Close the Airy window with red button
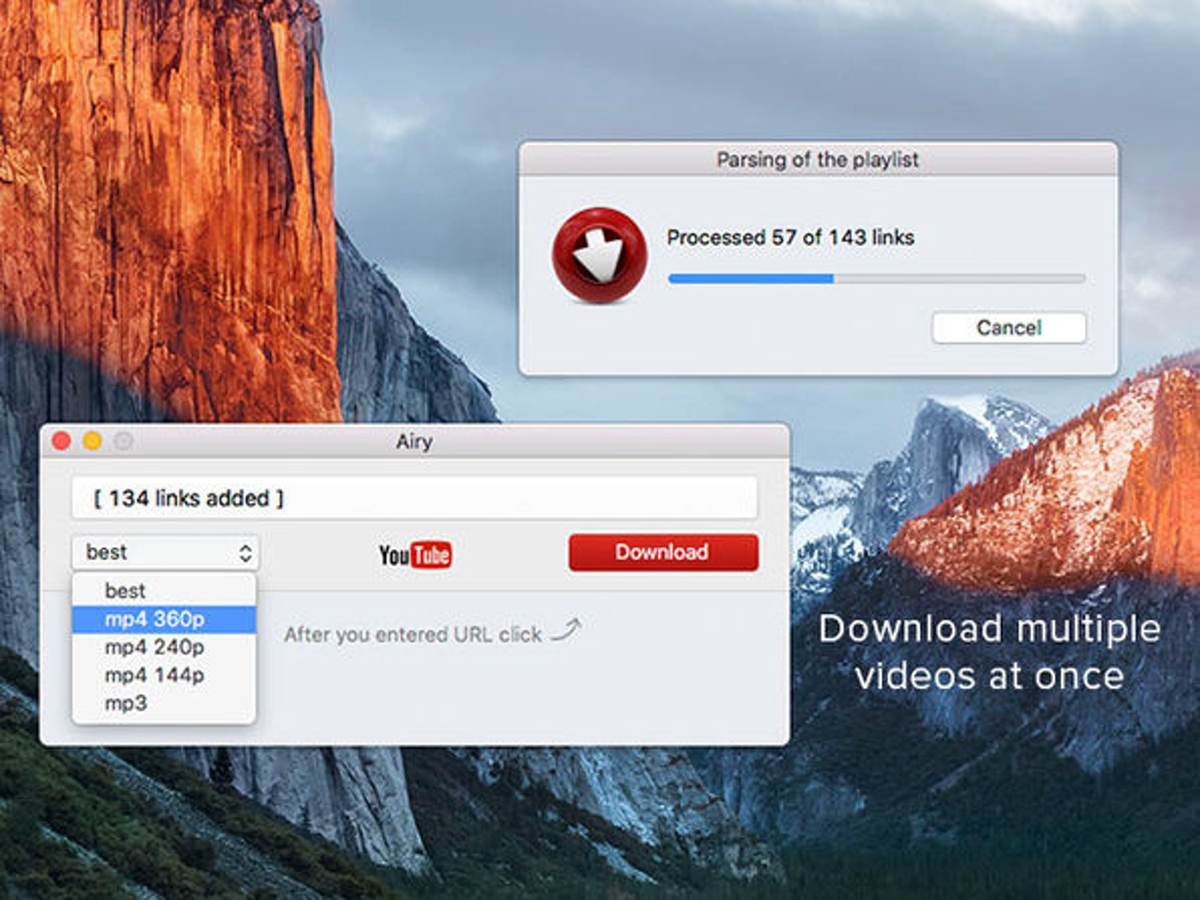 tap(61, 441)
